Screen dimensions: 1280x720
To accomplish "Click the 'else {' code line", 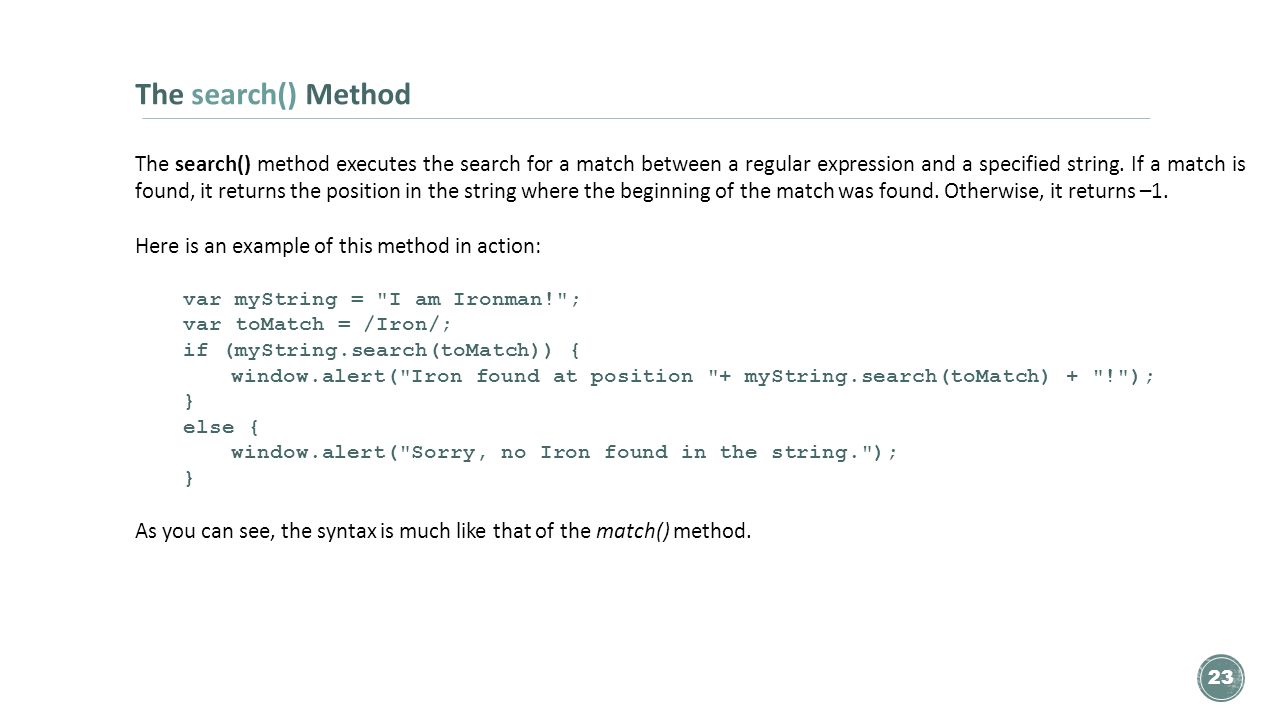I will (220, 427).
